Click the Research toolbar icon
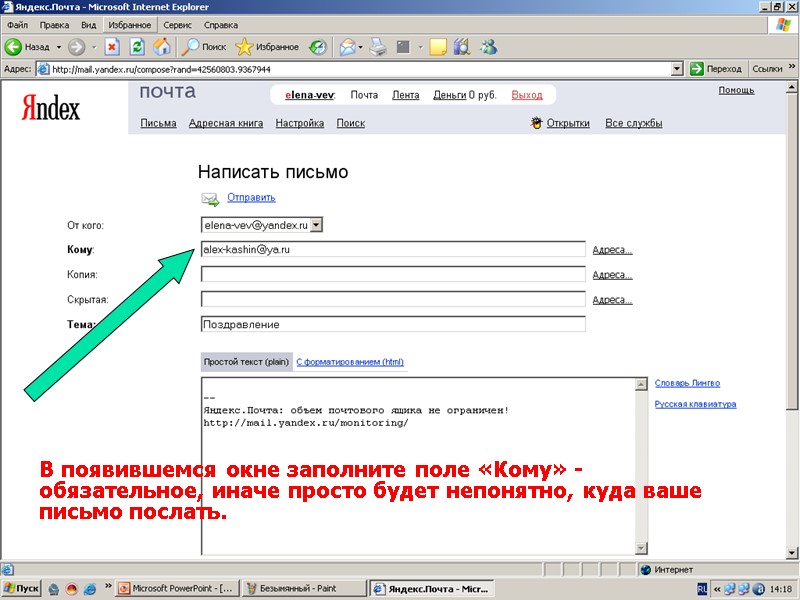The height and width of the screenshot is (600, 800). click(x=461, y=47)
